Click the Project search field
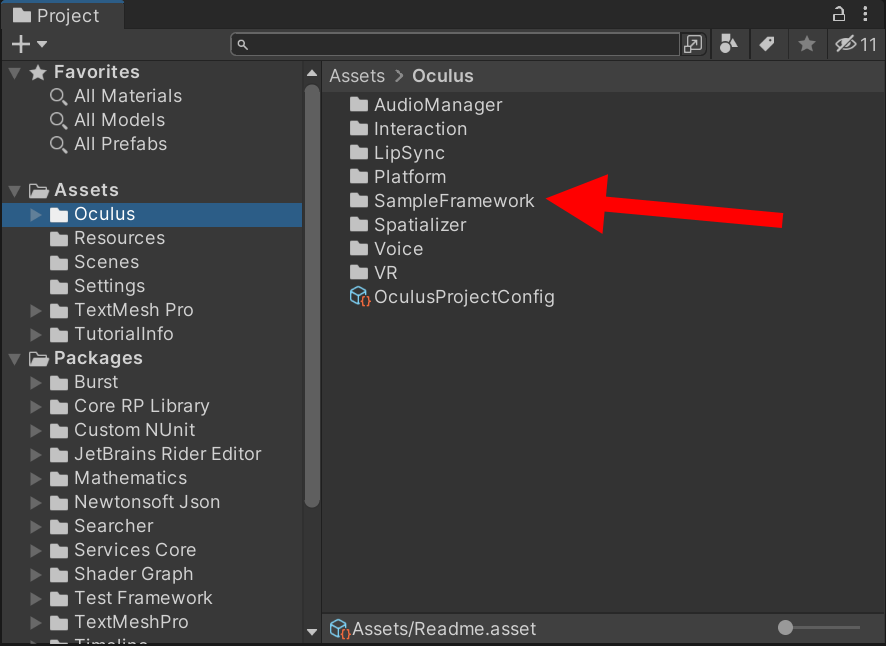886x646 pixels. pyautogui.click(x=455, y=44)
